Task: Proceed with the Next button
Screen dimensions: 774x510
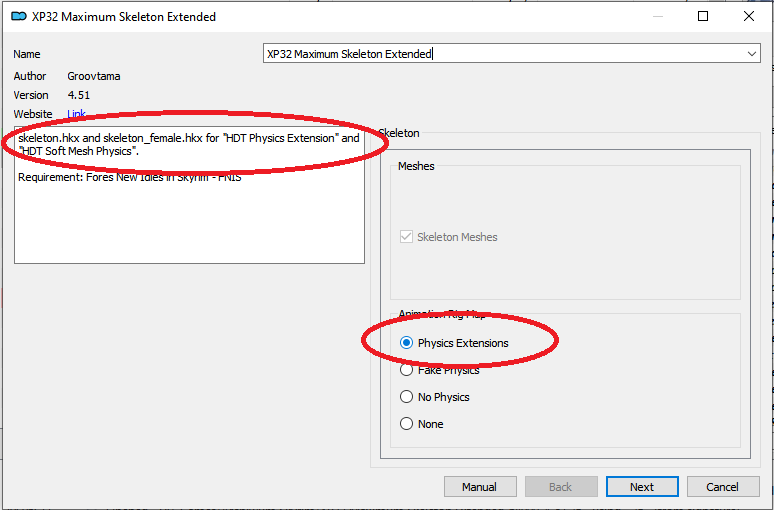Action: coord(642,487)
